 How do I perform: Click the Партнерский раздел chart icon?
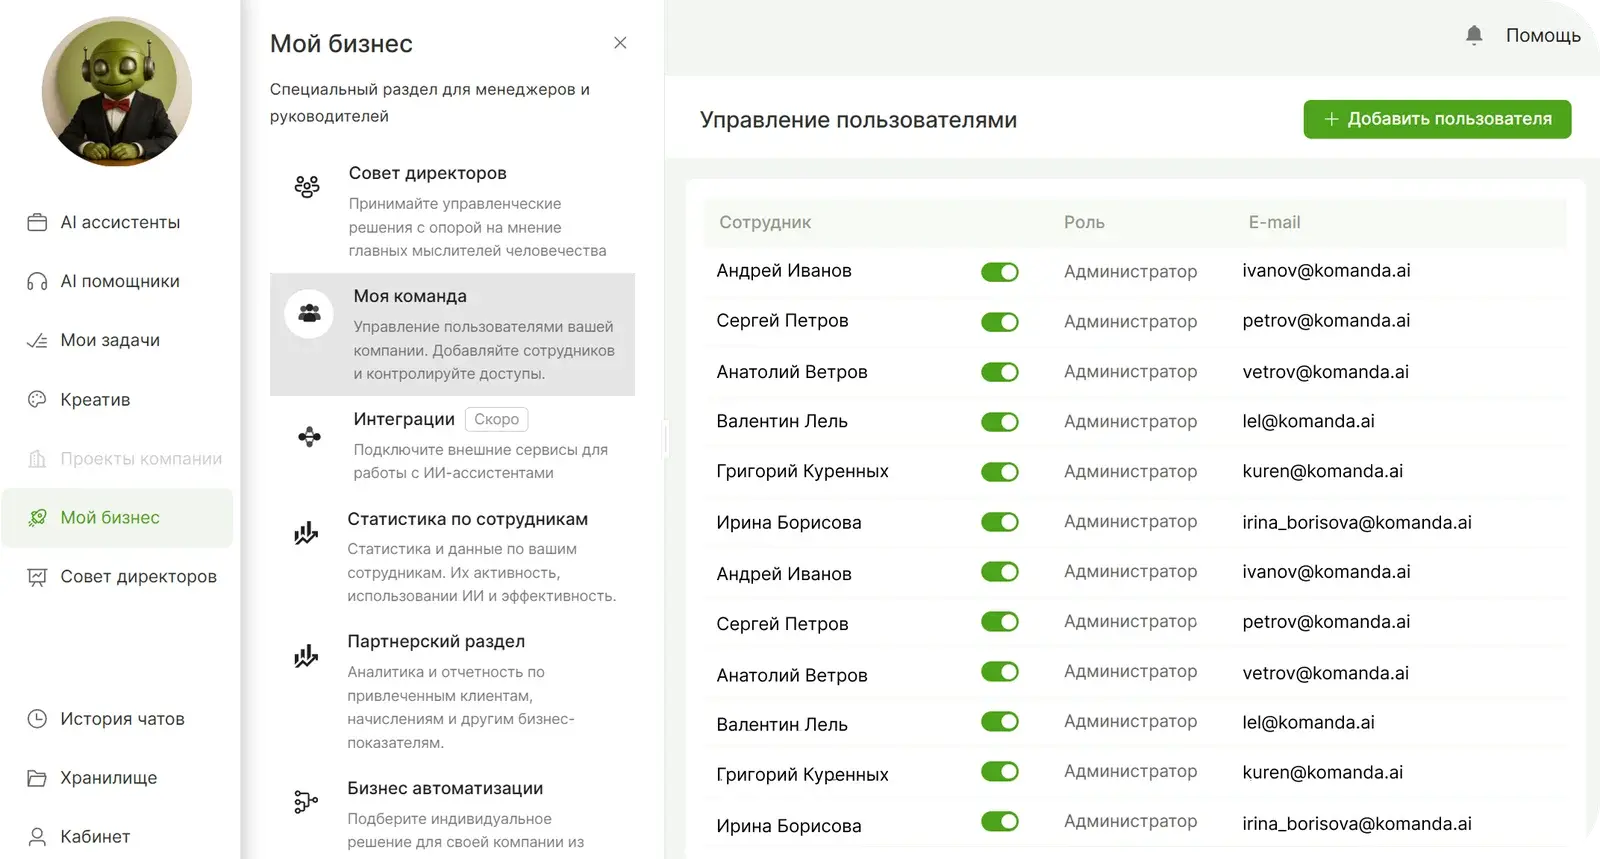306,655
